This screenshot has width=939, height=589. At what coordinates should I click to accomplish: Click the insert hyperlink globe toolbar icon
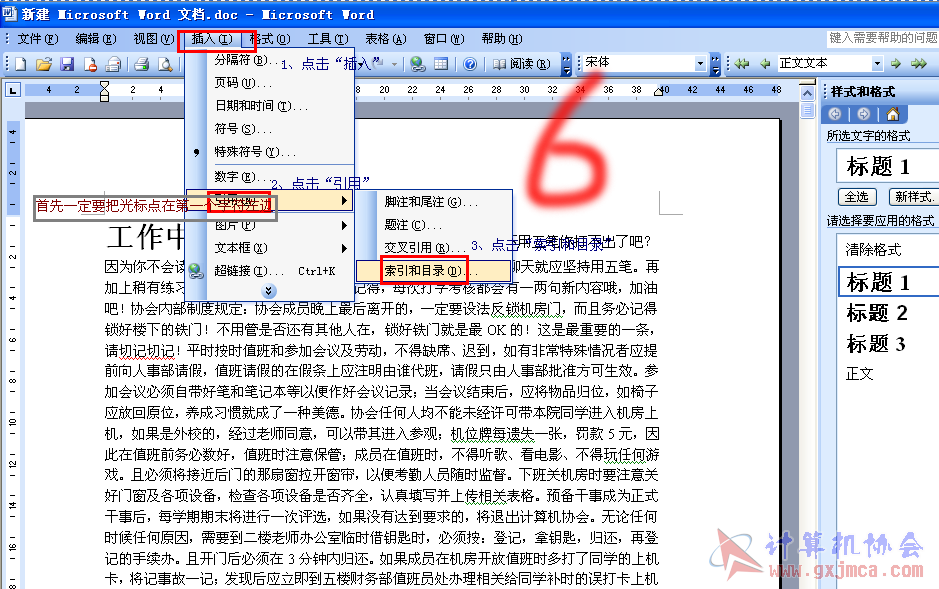click(x=418, y=63)
